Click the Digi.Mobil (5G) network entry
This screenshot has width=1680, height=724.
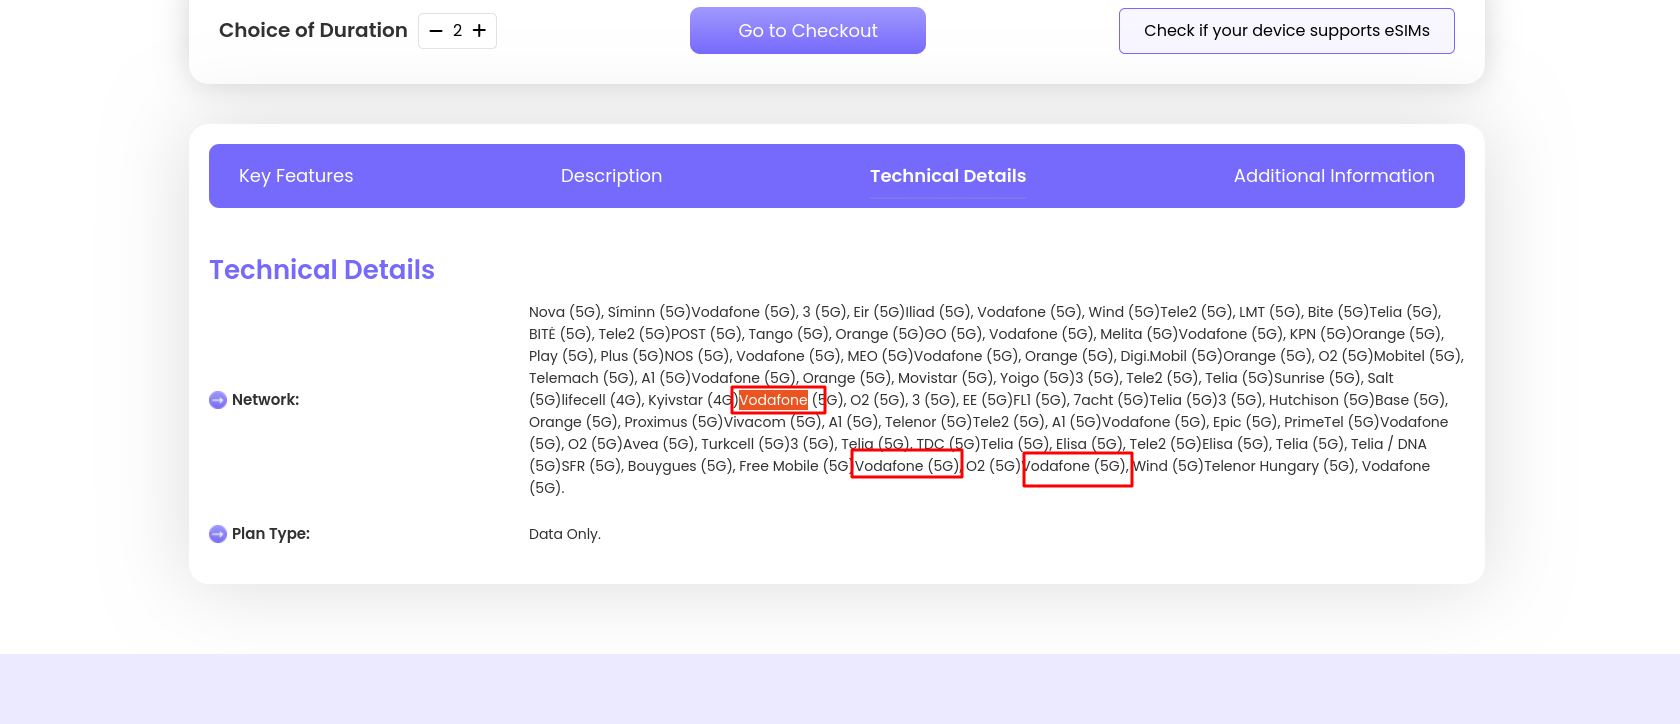click(x=1172, y=356)
